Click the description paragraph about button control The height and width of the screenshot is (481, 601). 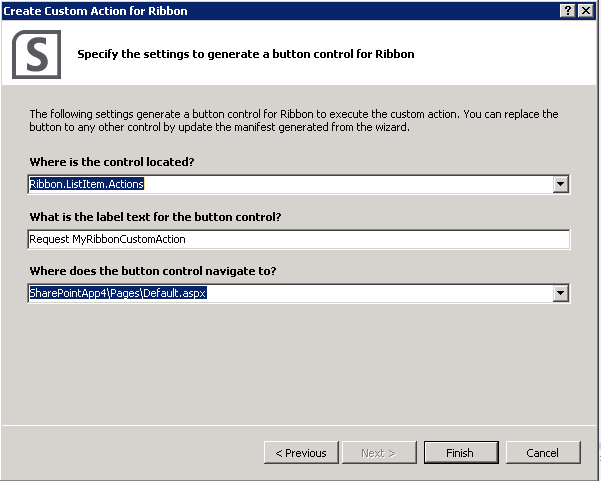click(294, 120)
